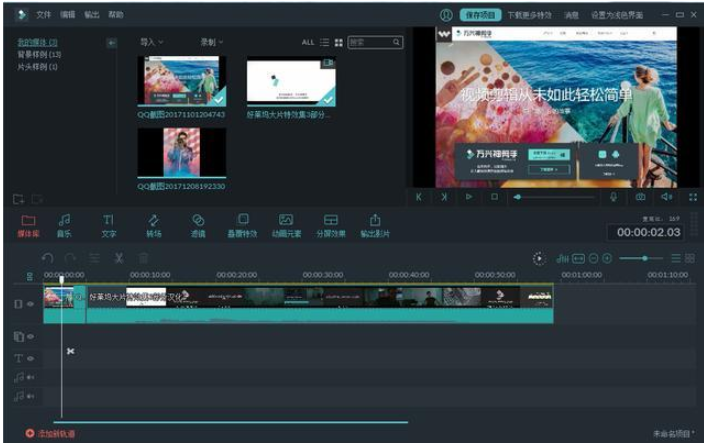Viewport: 704px width, 443px height.
Task: Mute the first audio track
Action: pyautogui.click(x=30, y=377)
